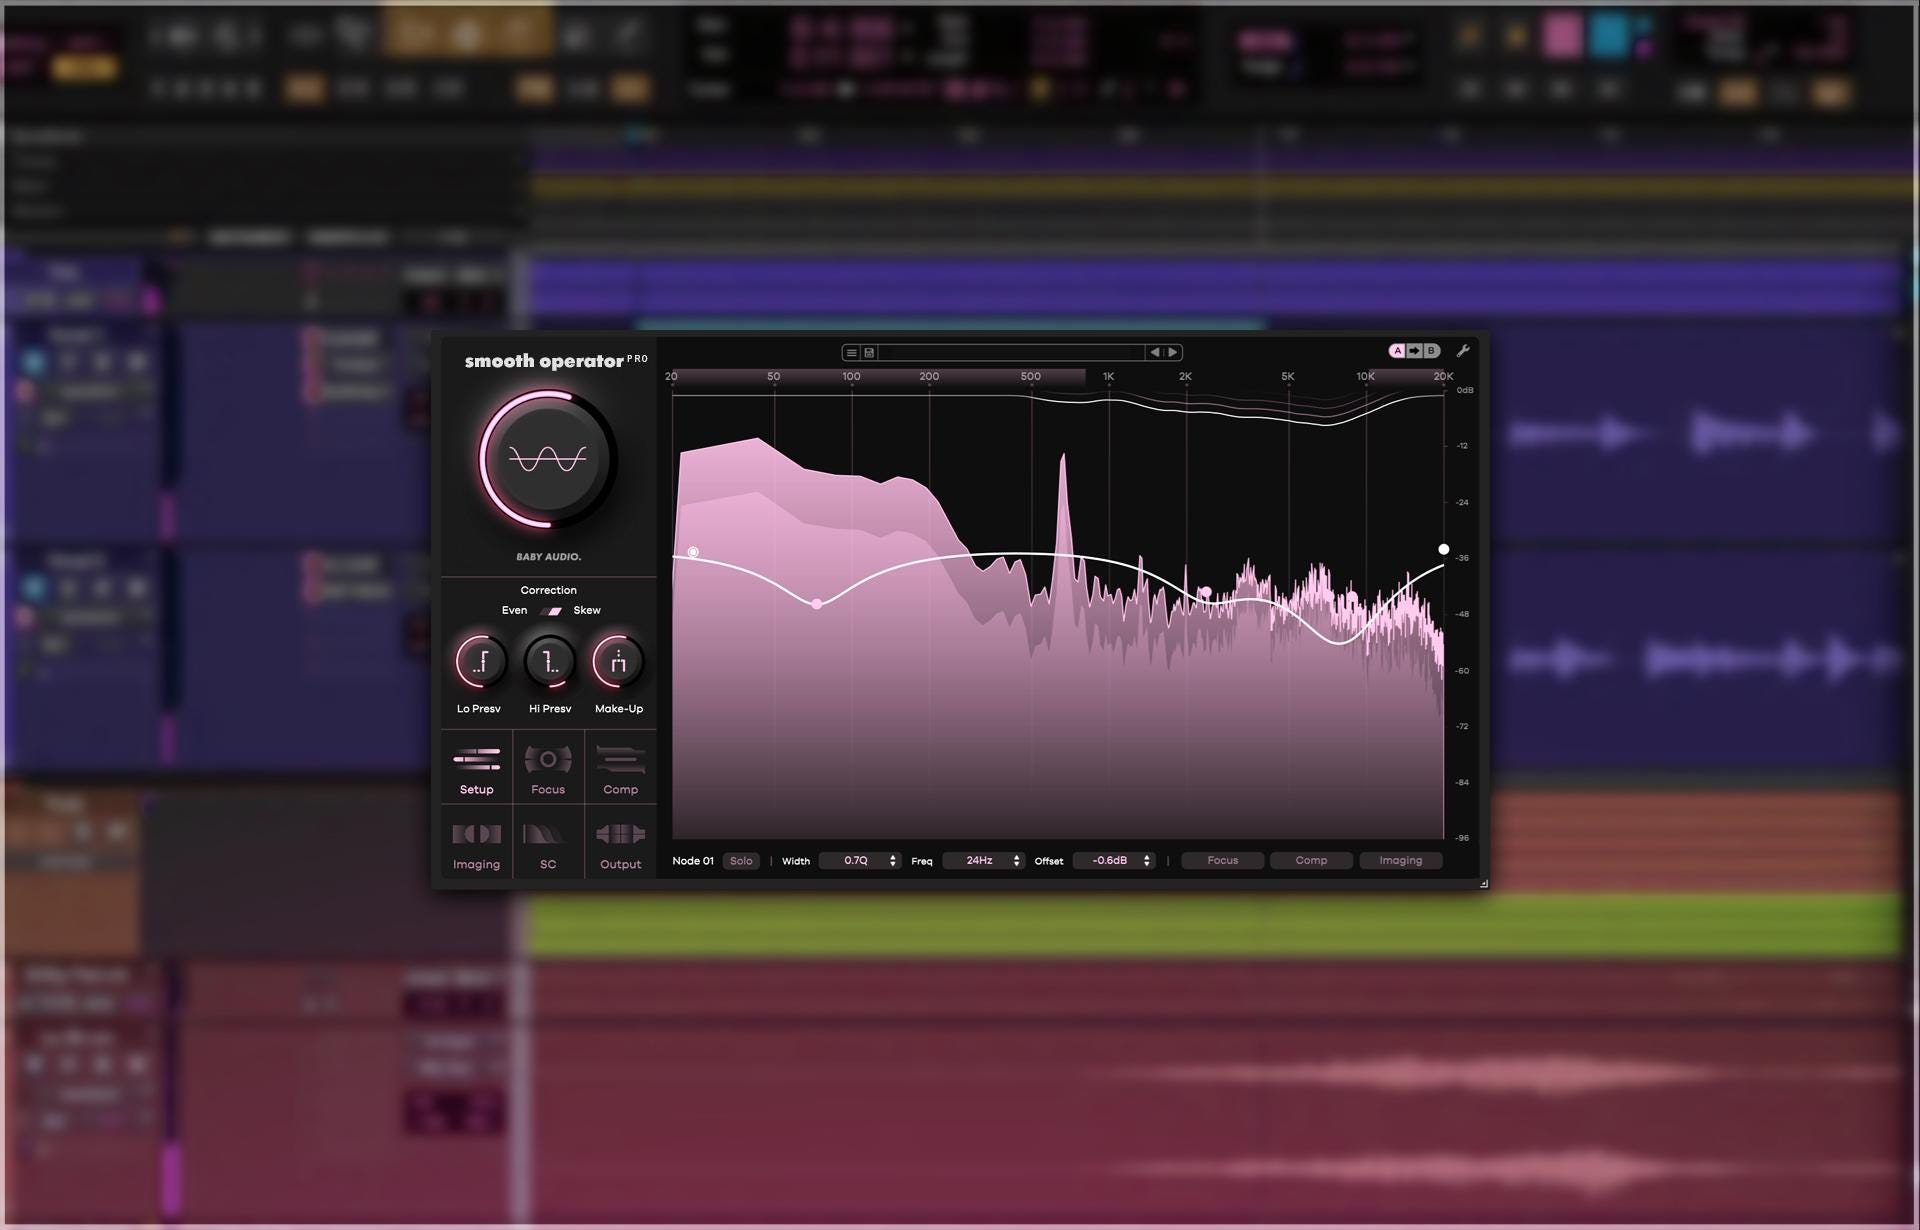Copy state A to B with arrow
Image resolution: width=1920 pixels, height=1230 pixels.
pyautogui.click(x=1414, y=351)
